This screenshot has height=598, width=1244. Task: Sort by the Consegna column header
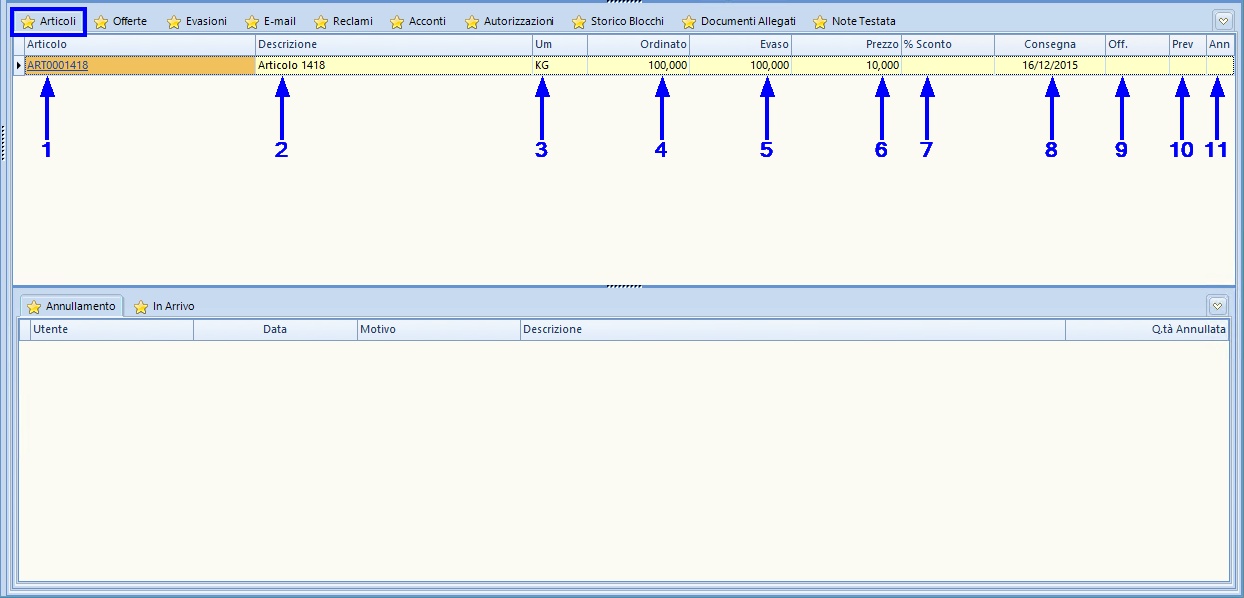(1049, 45)
